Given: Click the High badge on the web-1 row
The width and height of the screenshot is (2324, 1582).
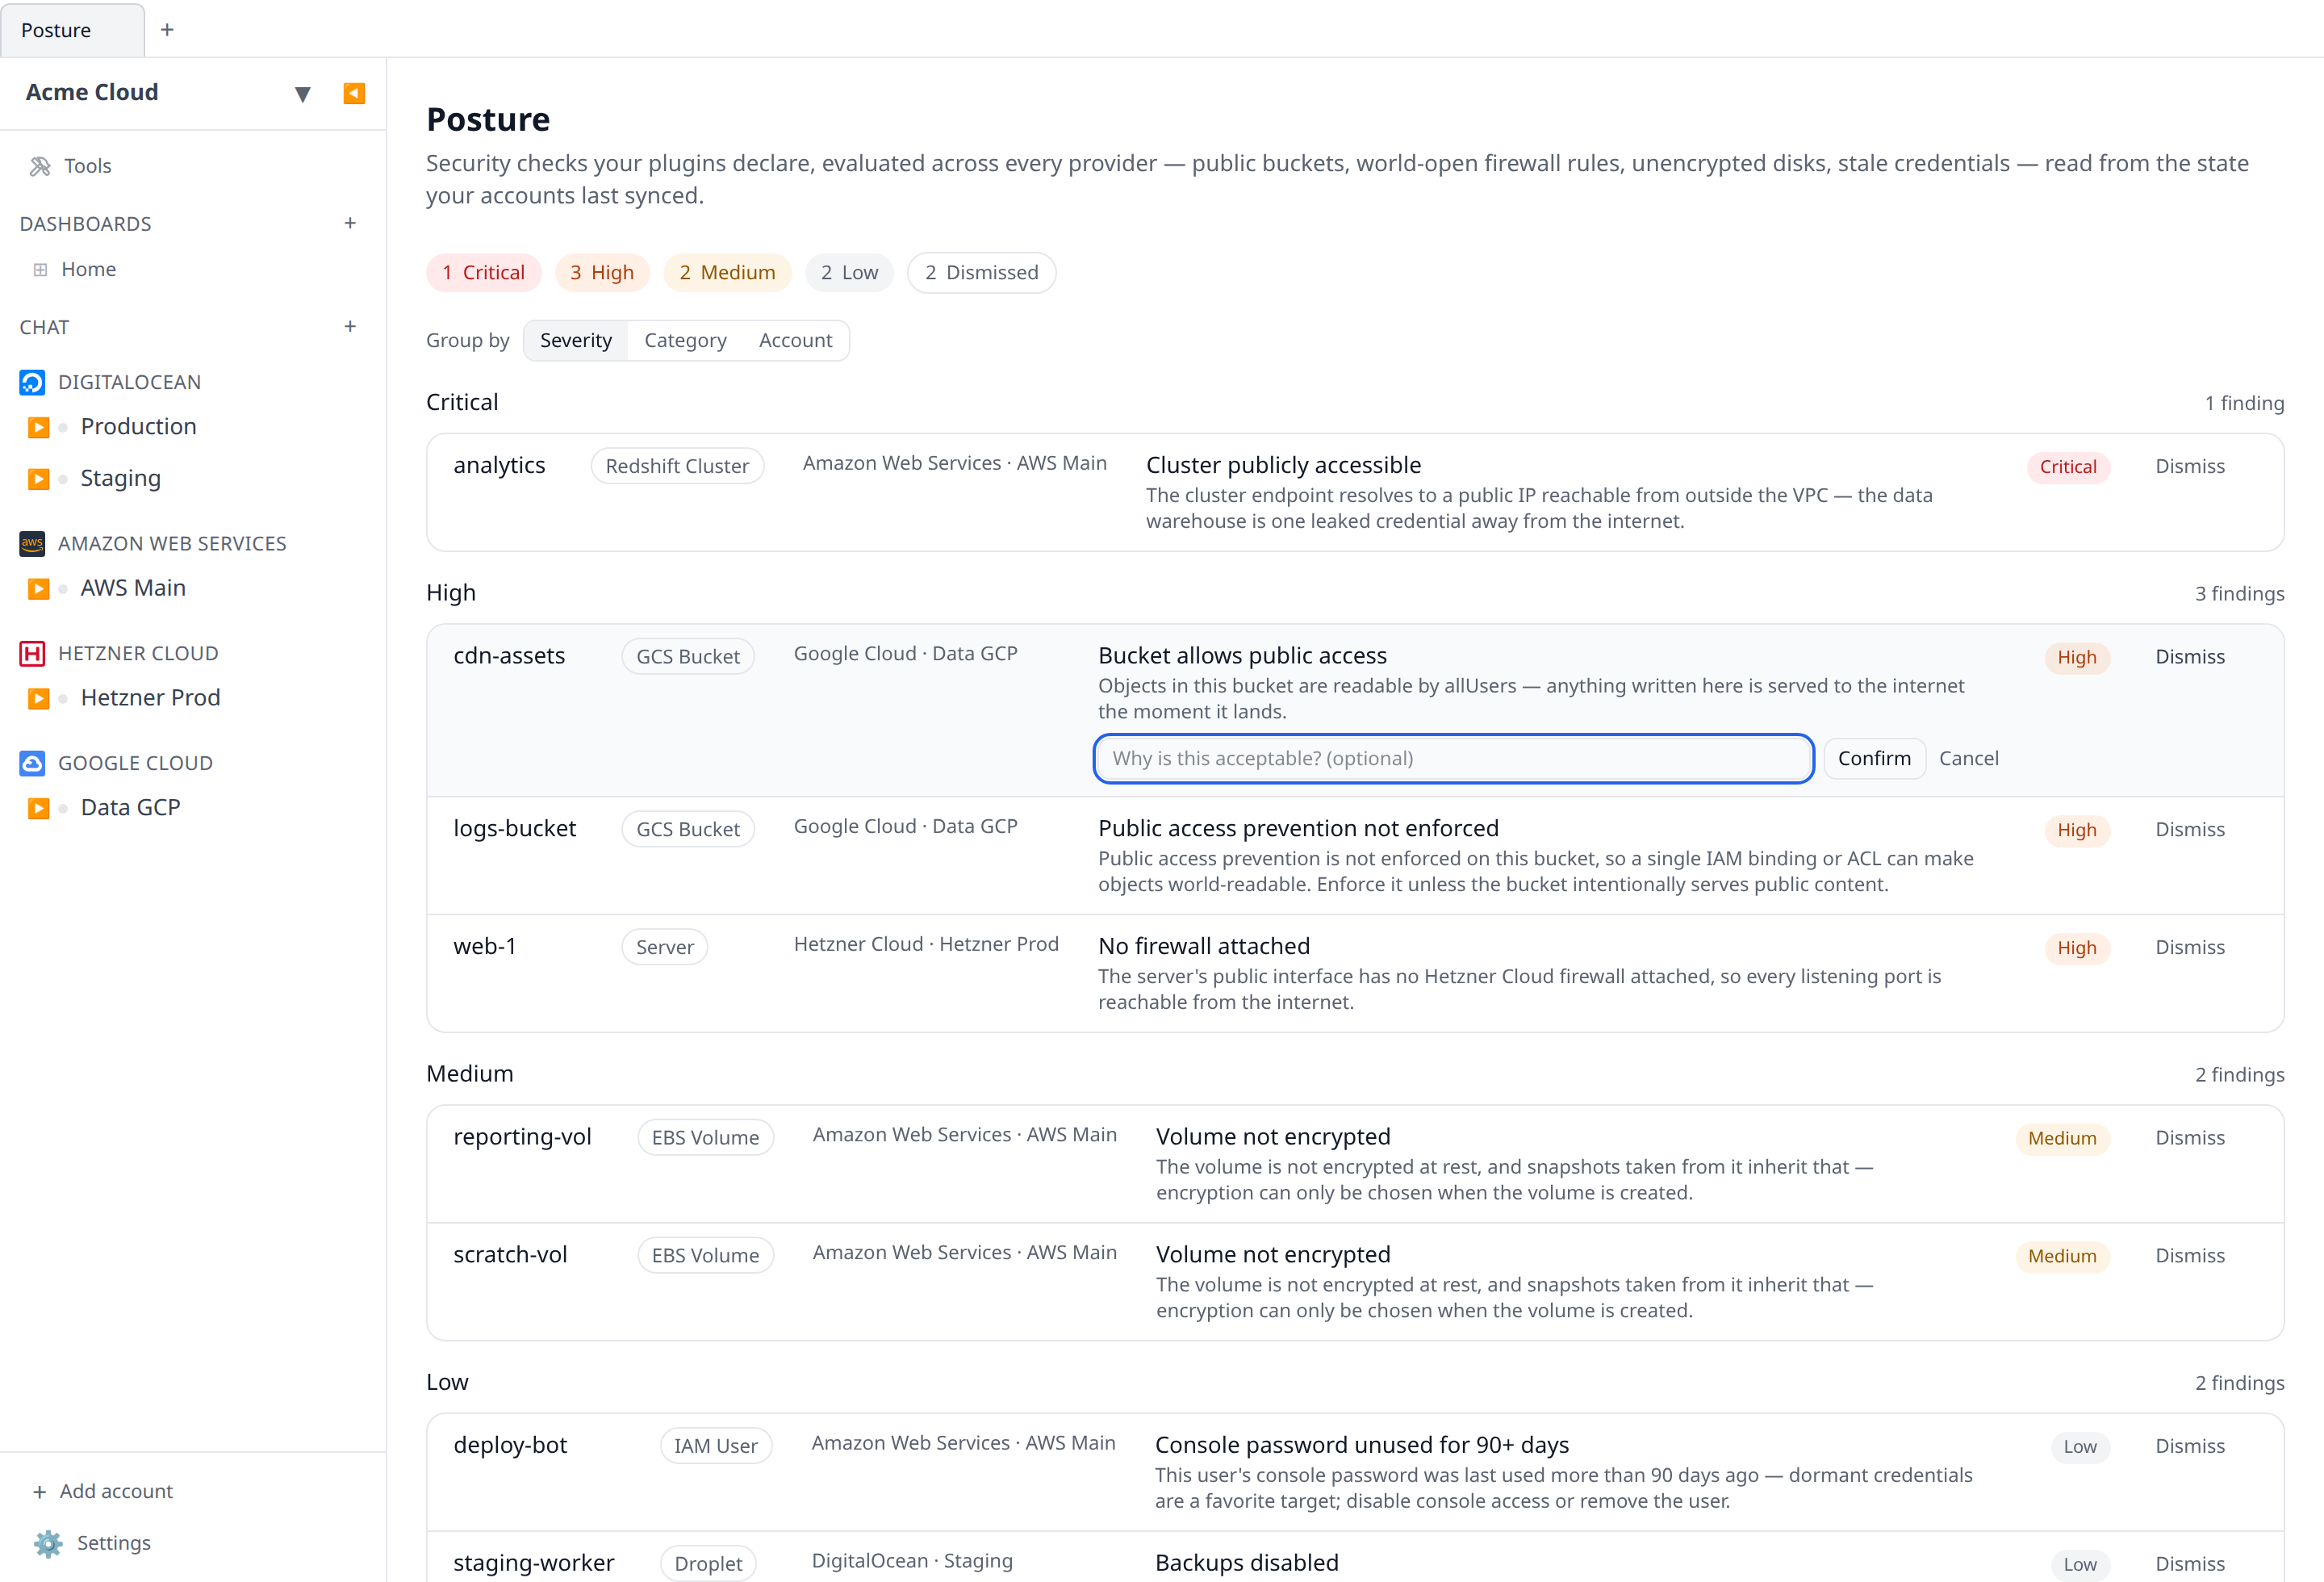Looking at the screenshot, I should (x=2077, y=948).
